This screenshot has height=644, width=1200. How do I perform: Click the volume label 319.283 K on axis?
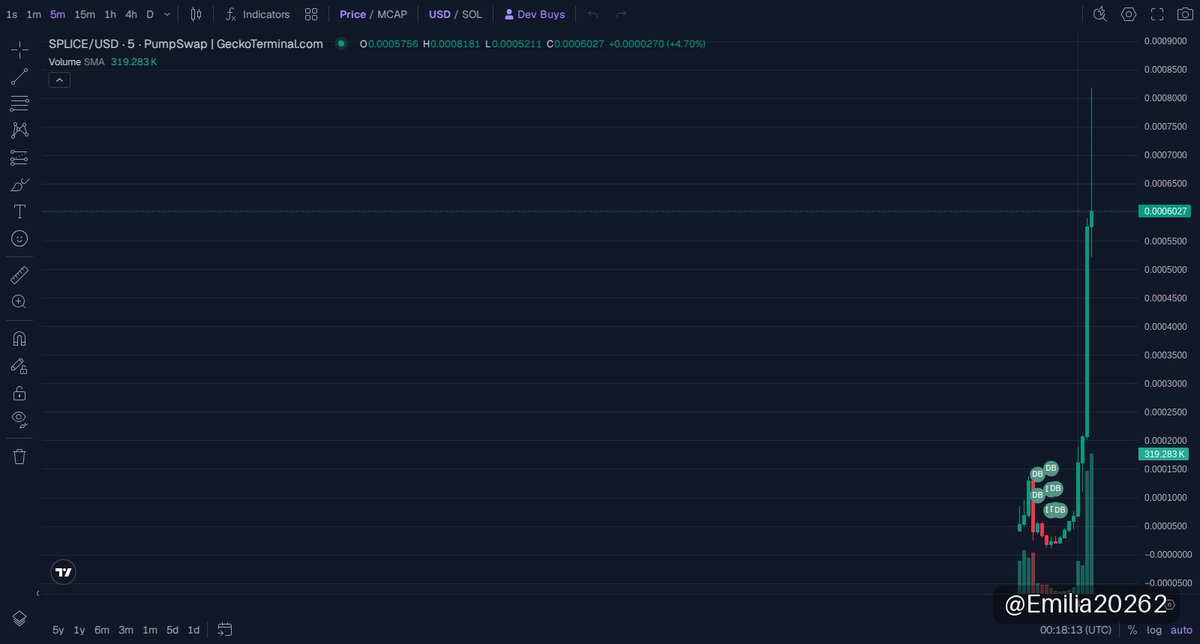coord(1164,454)
